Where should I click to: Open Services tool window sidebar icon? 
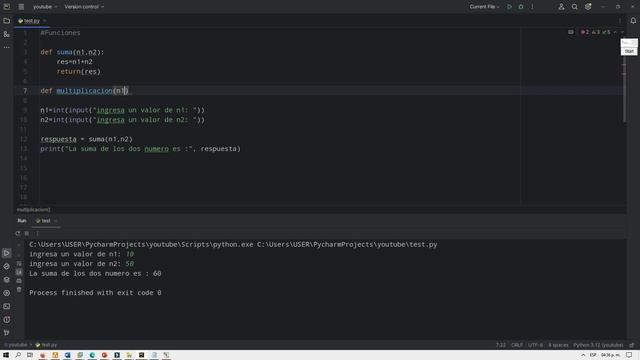[7, 293]
